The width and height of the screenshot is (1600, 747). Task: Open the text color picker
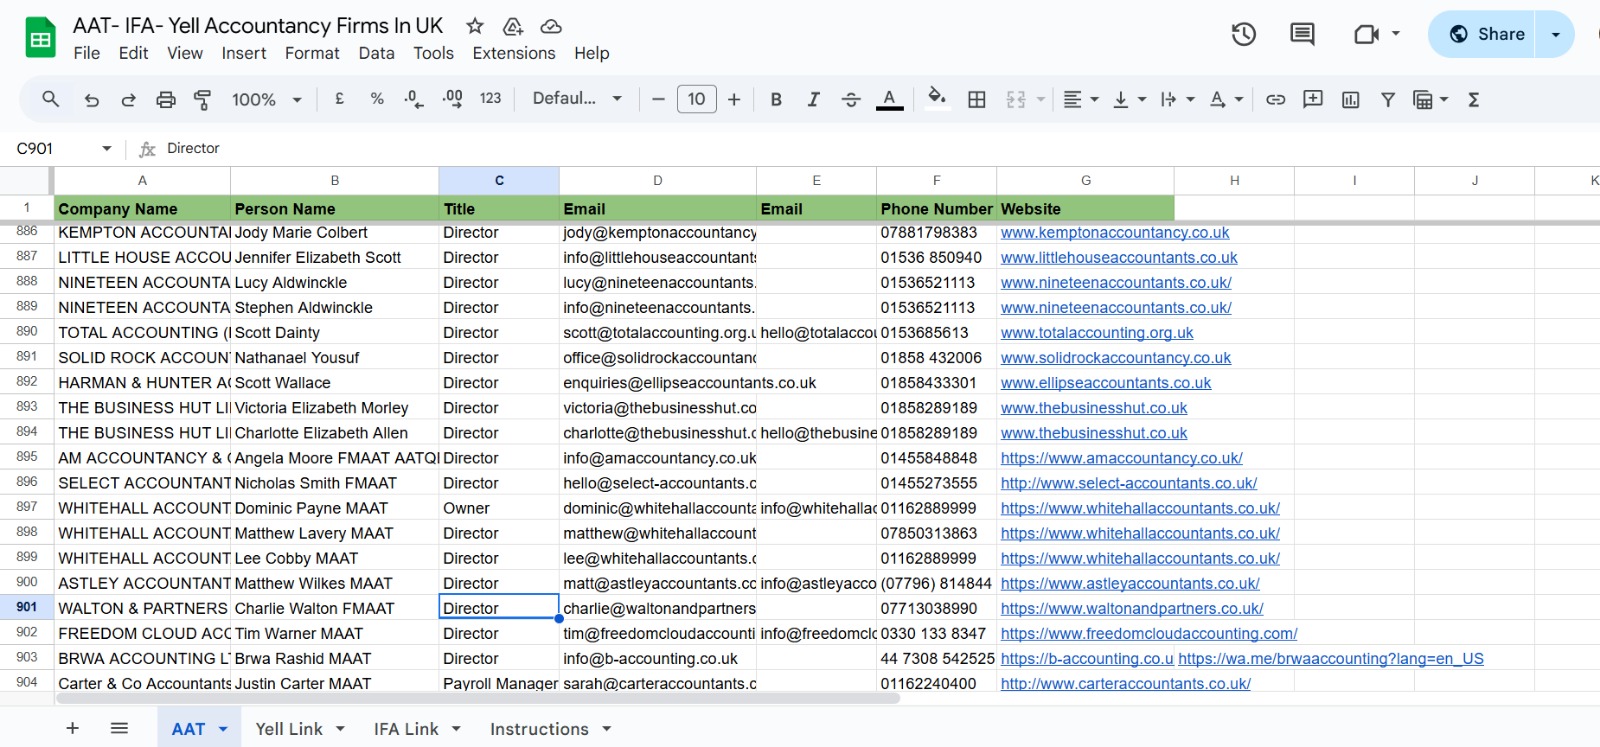coord(889,99)
